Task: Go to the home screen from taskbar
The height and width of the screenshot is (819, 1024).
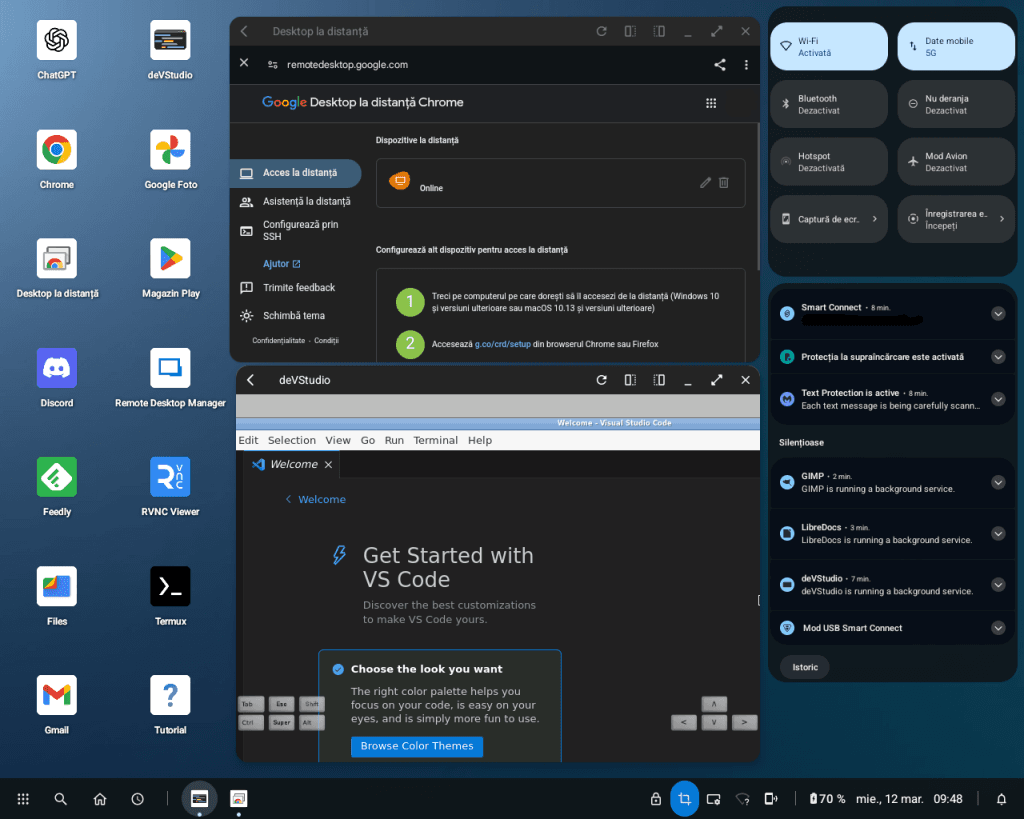Action: [x=100, y=799]
